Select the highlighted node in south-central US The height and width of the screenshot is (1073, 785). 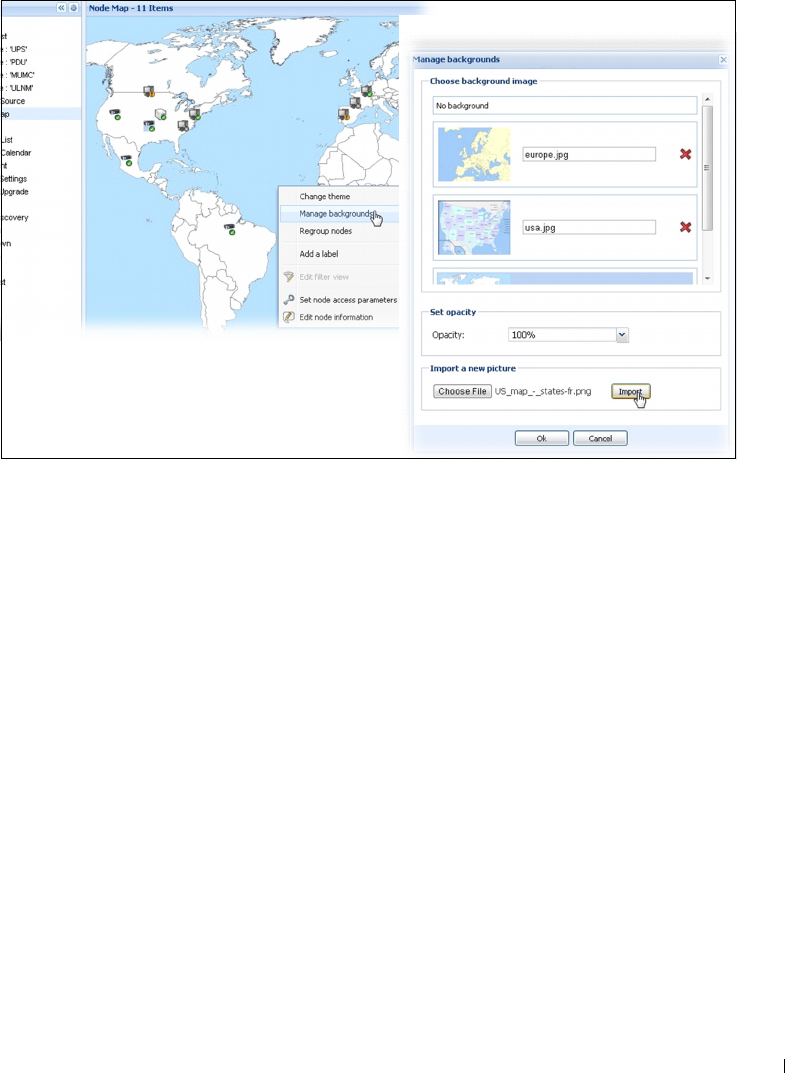pos(149,126)
